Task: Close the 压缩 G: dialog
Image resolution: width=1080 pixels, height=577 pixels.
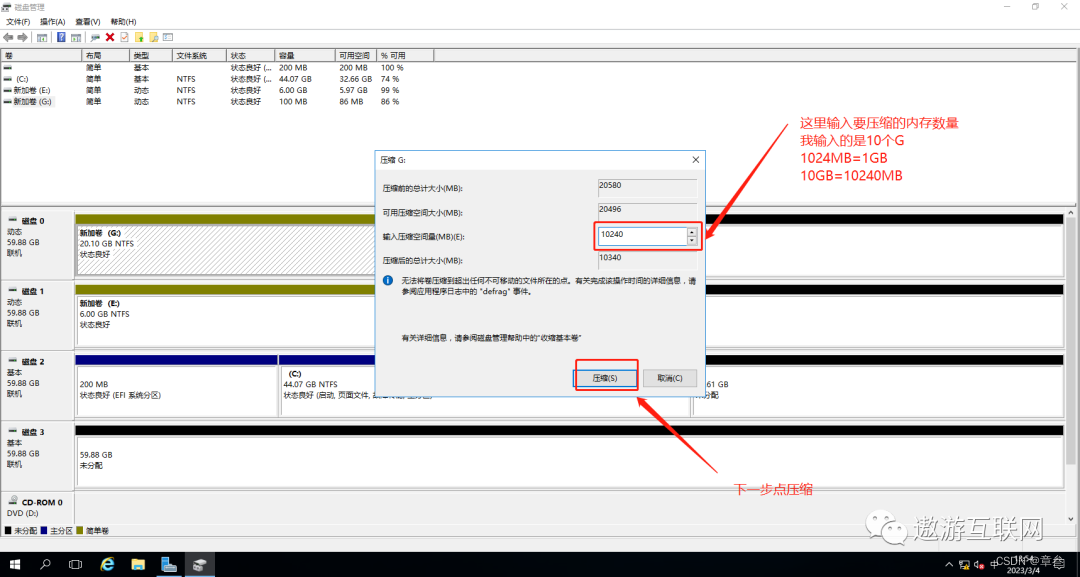Action: [x=695, y=160]
